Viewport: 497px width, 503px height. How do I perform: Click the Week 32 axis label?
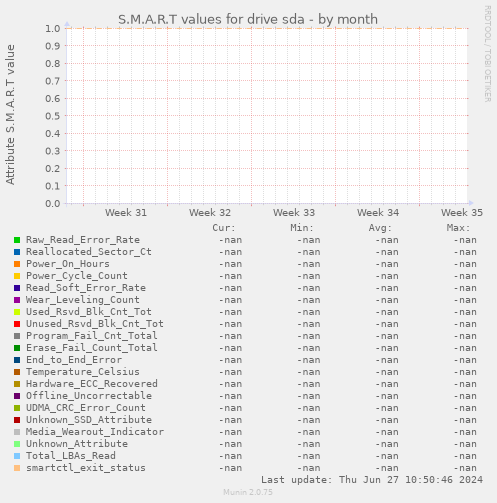tap(210, 213)
